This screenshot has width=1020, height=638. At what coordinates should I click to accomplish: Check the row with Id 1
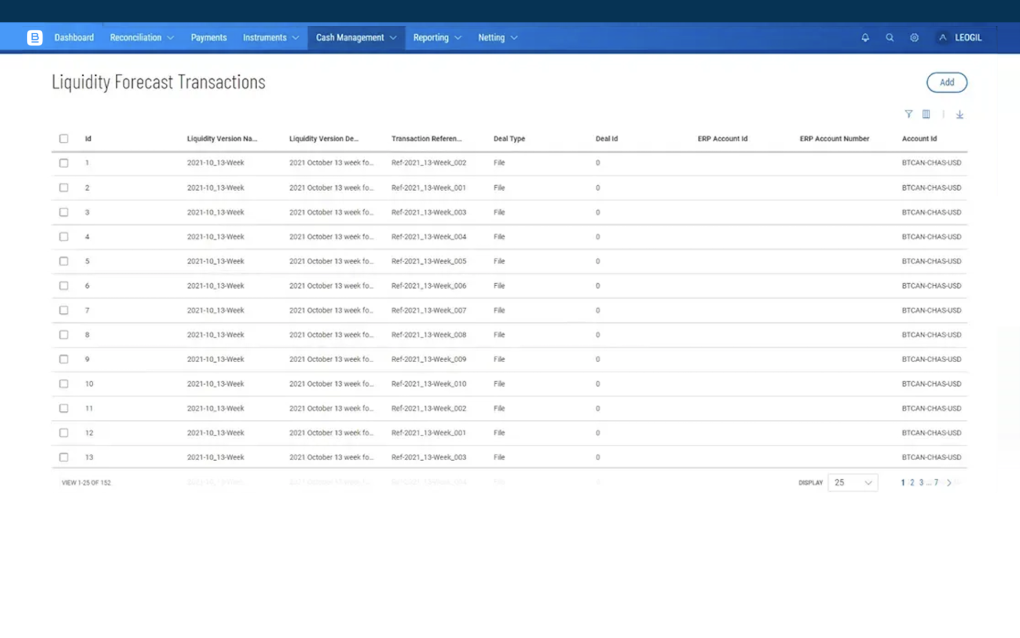(x=64, y=163)
